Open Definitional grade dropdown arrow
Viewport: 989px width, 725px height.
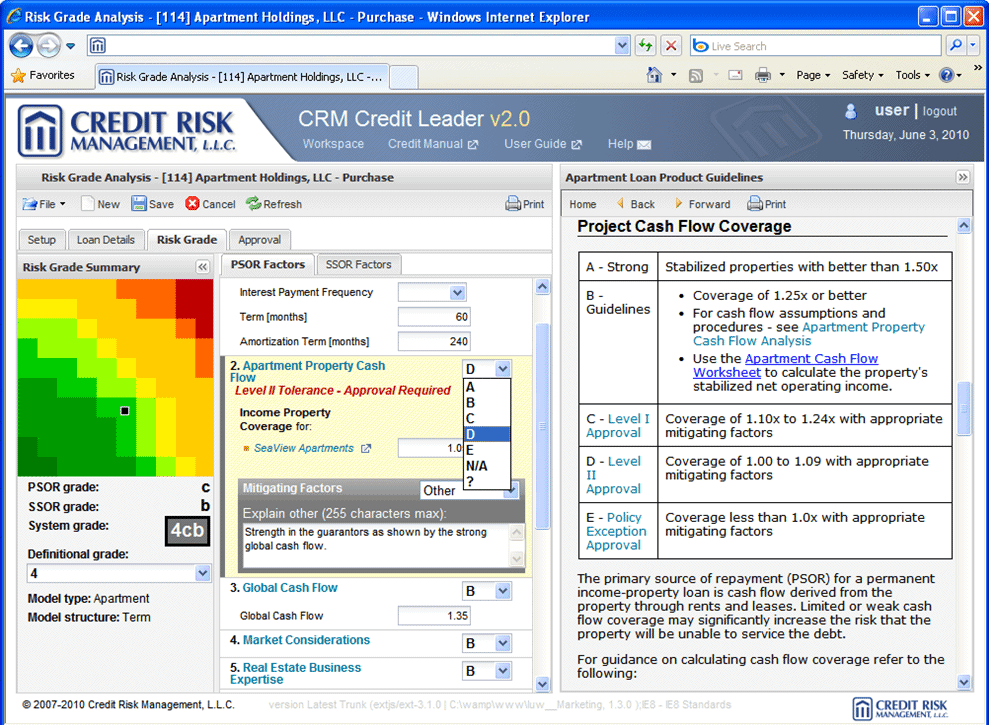pyautogui.click(x=202, y=573)
